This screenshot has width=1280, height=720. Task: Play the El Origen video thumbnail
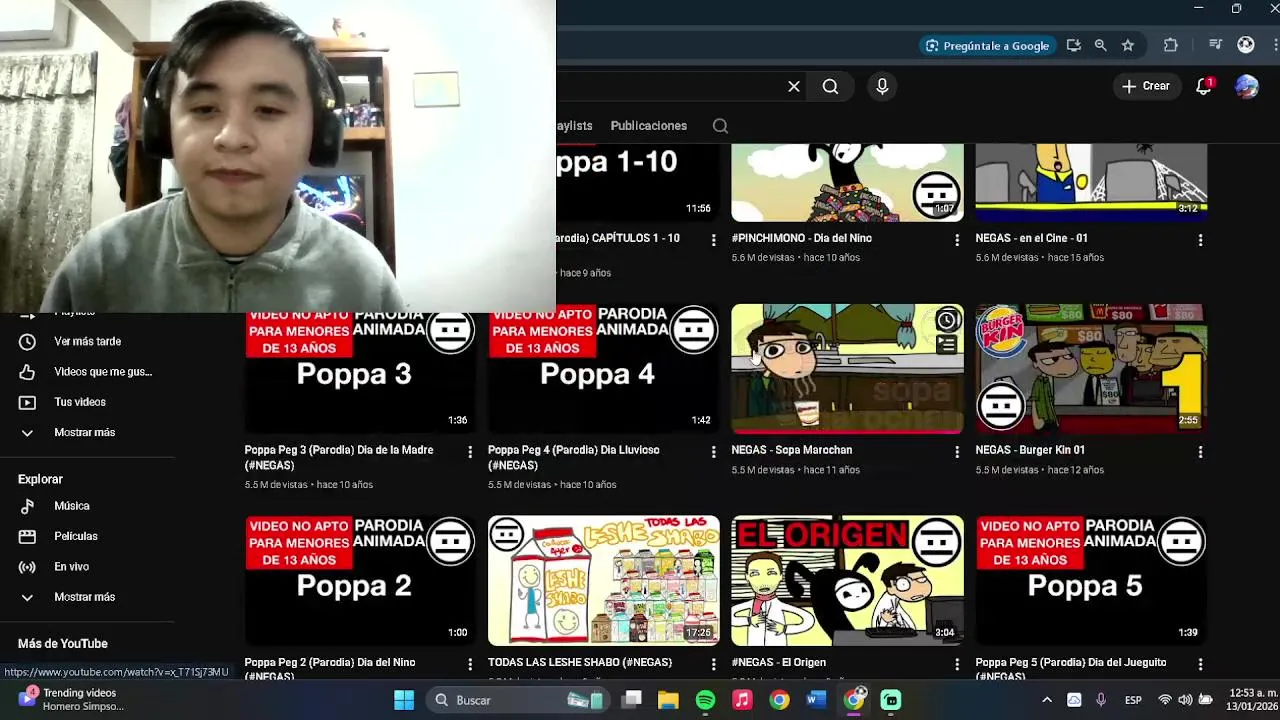click(x=847, y=581)
